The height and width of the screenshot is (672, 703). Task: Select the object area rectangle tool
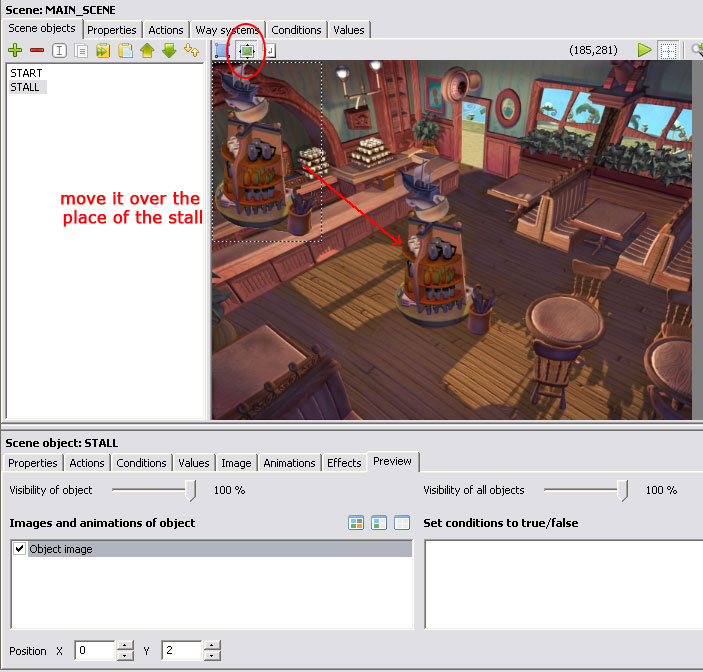pyautogui.click(x=222, y=51)
